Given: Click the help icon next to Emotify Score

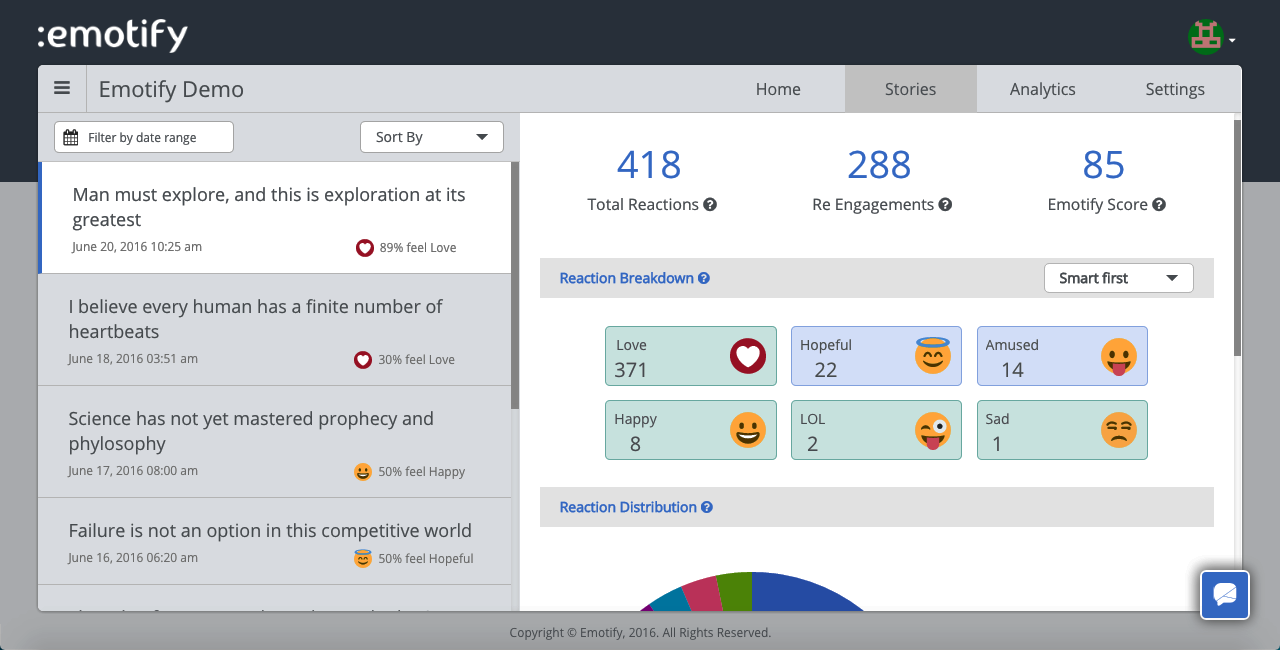Looking at the screenshot, I should click(x=1159, y=204).
